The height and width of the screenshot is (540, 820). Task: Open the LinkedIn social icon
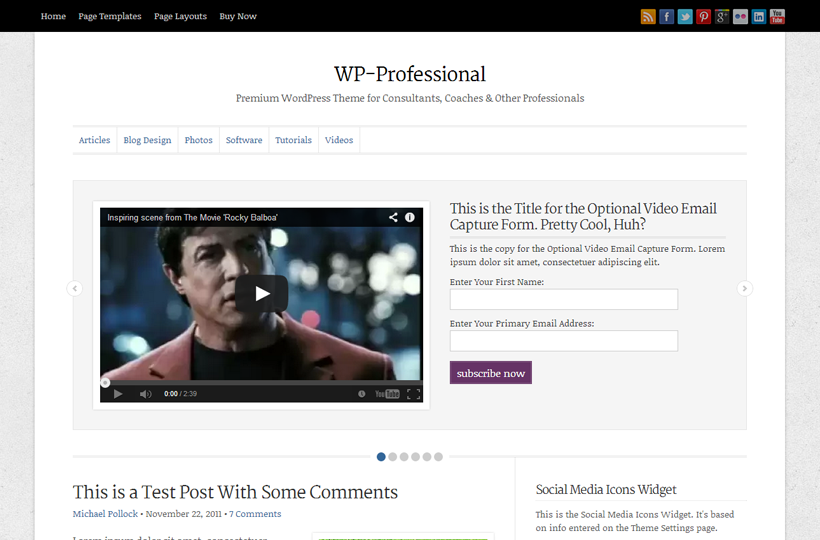click(x=759, y=17)
